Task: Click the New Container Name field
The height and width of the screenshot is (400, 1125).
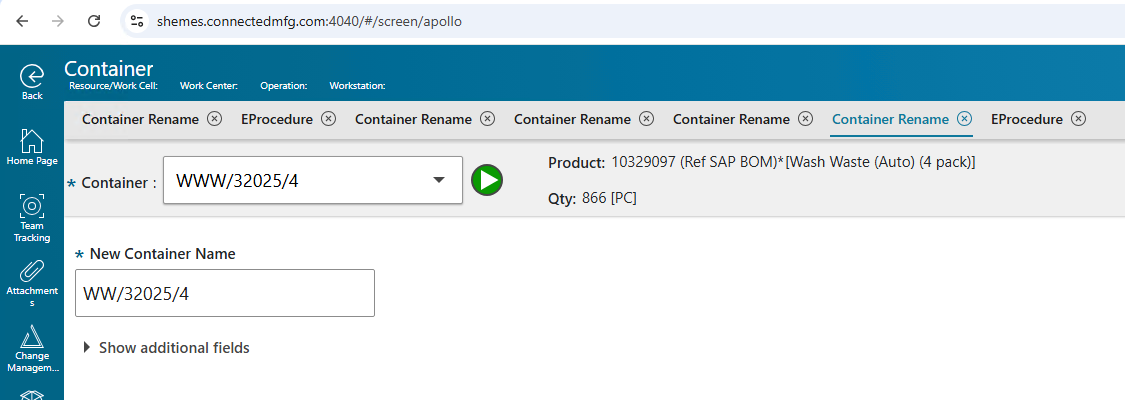Action: point(225,293)
